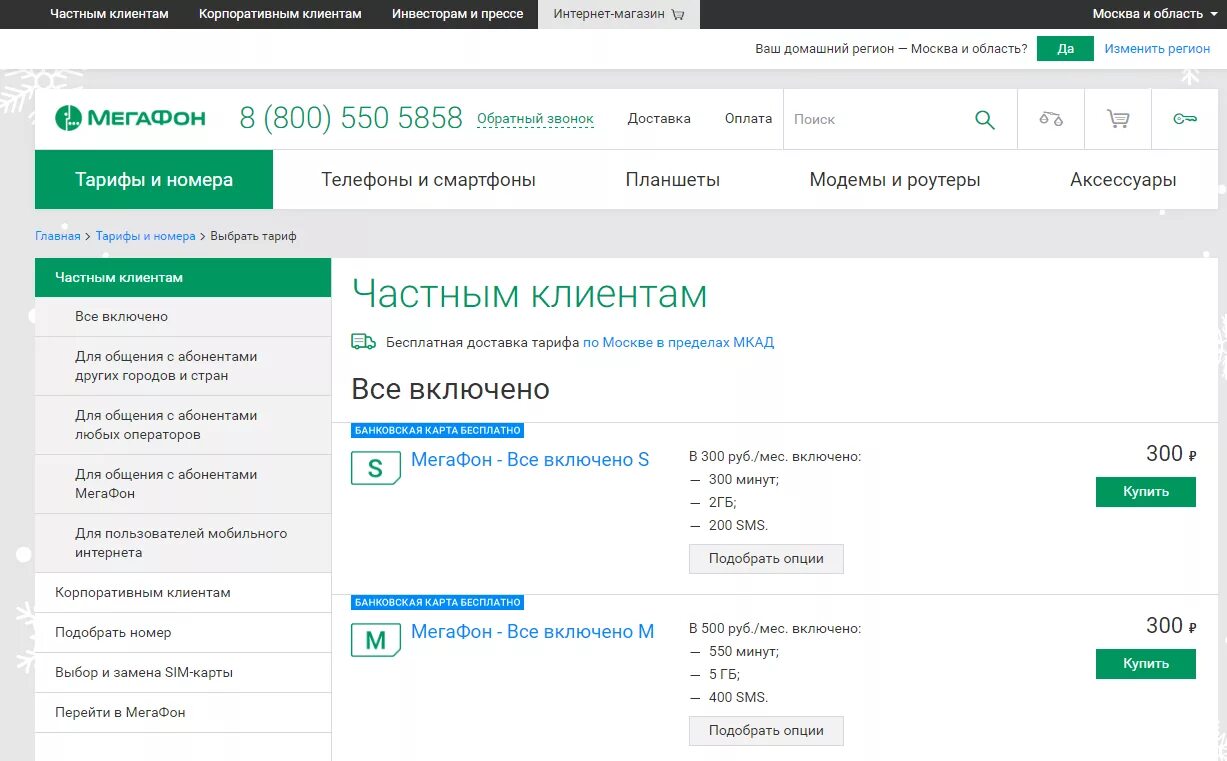
Task: Select the Интернет-магазин tab
Action: coord(619,14)
